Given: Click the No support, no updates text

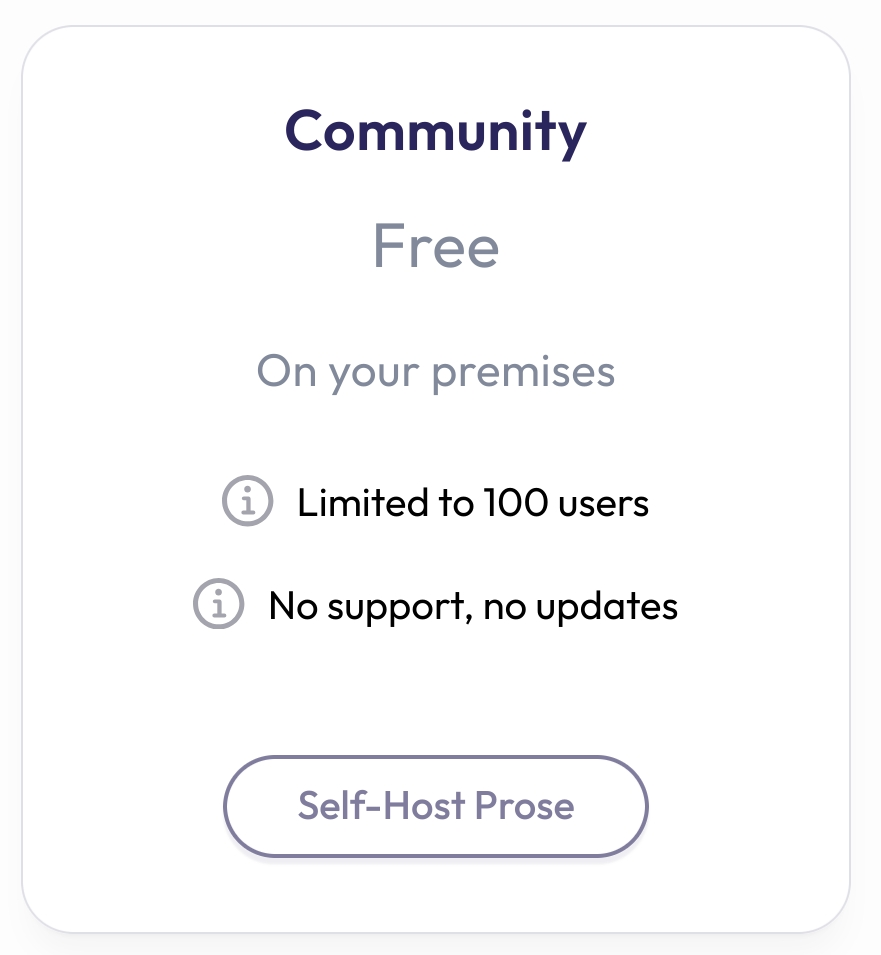Looking at the screenshot, I should tap(473, 605).
